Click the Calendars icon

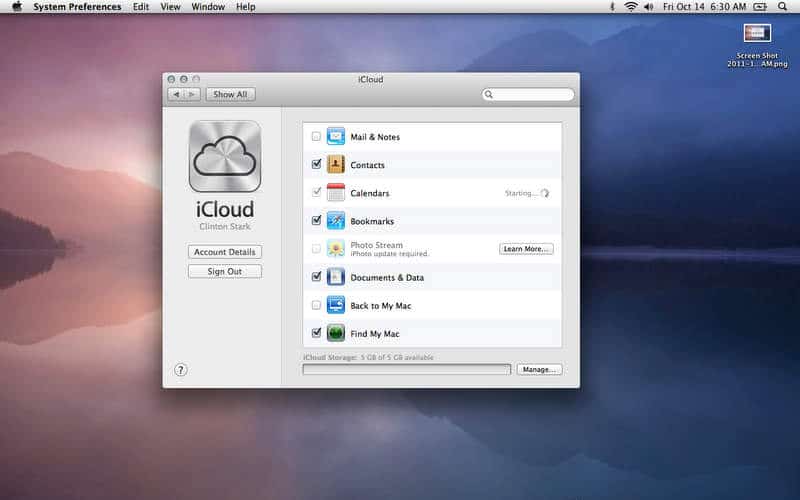pos(336,193)
